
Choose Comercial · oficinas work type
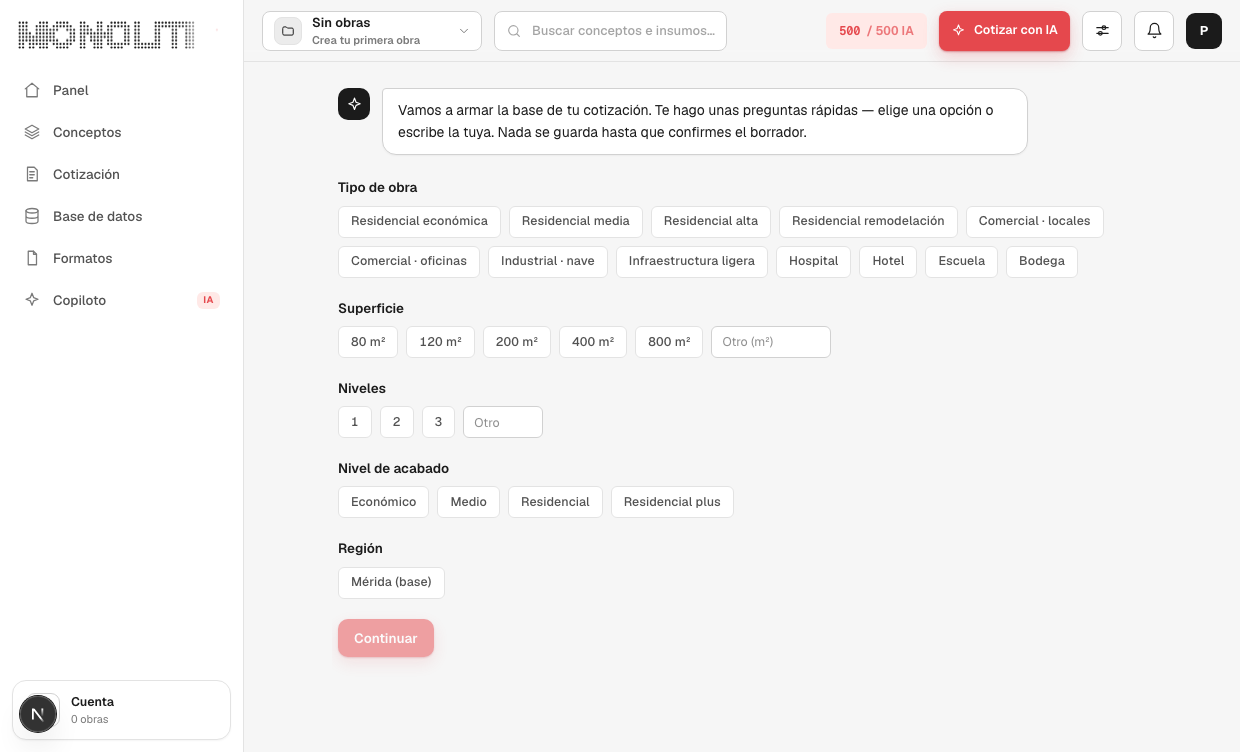[x=409, y=261]
